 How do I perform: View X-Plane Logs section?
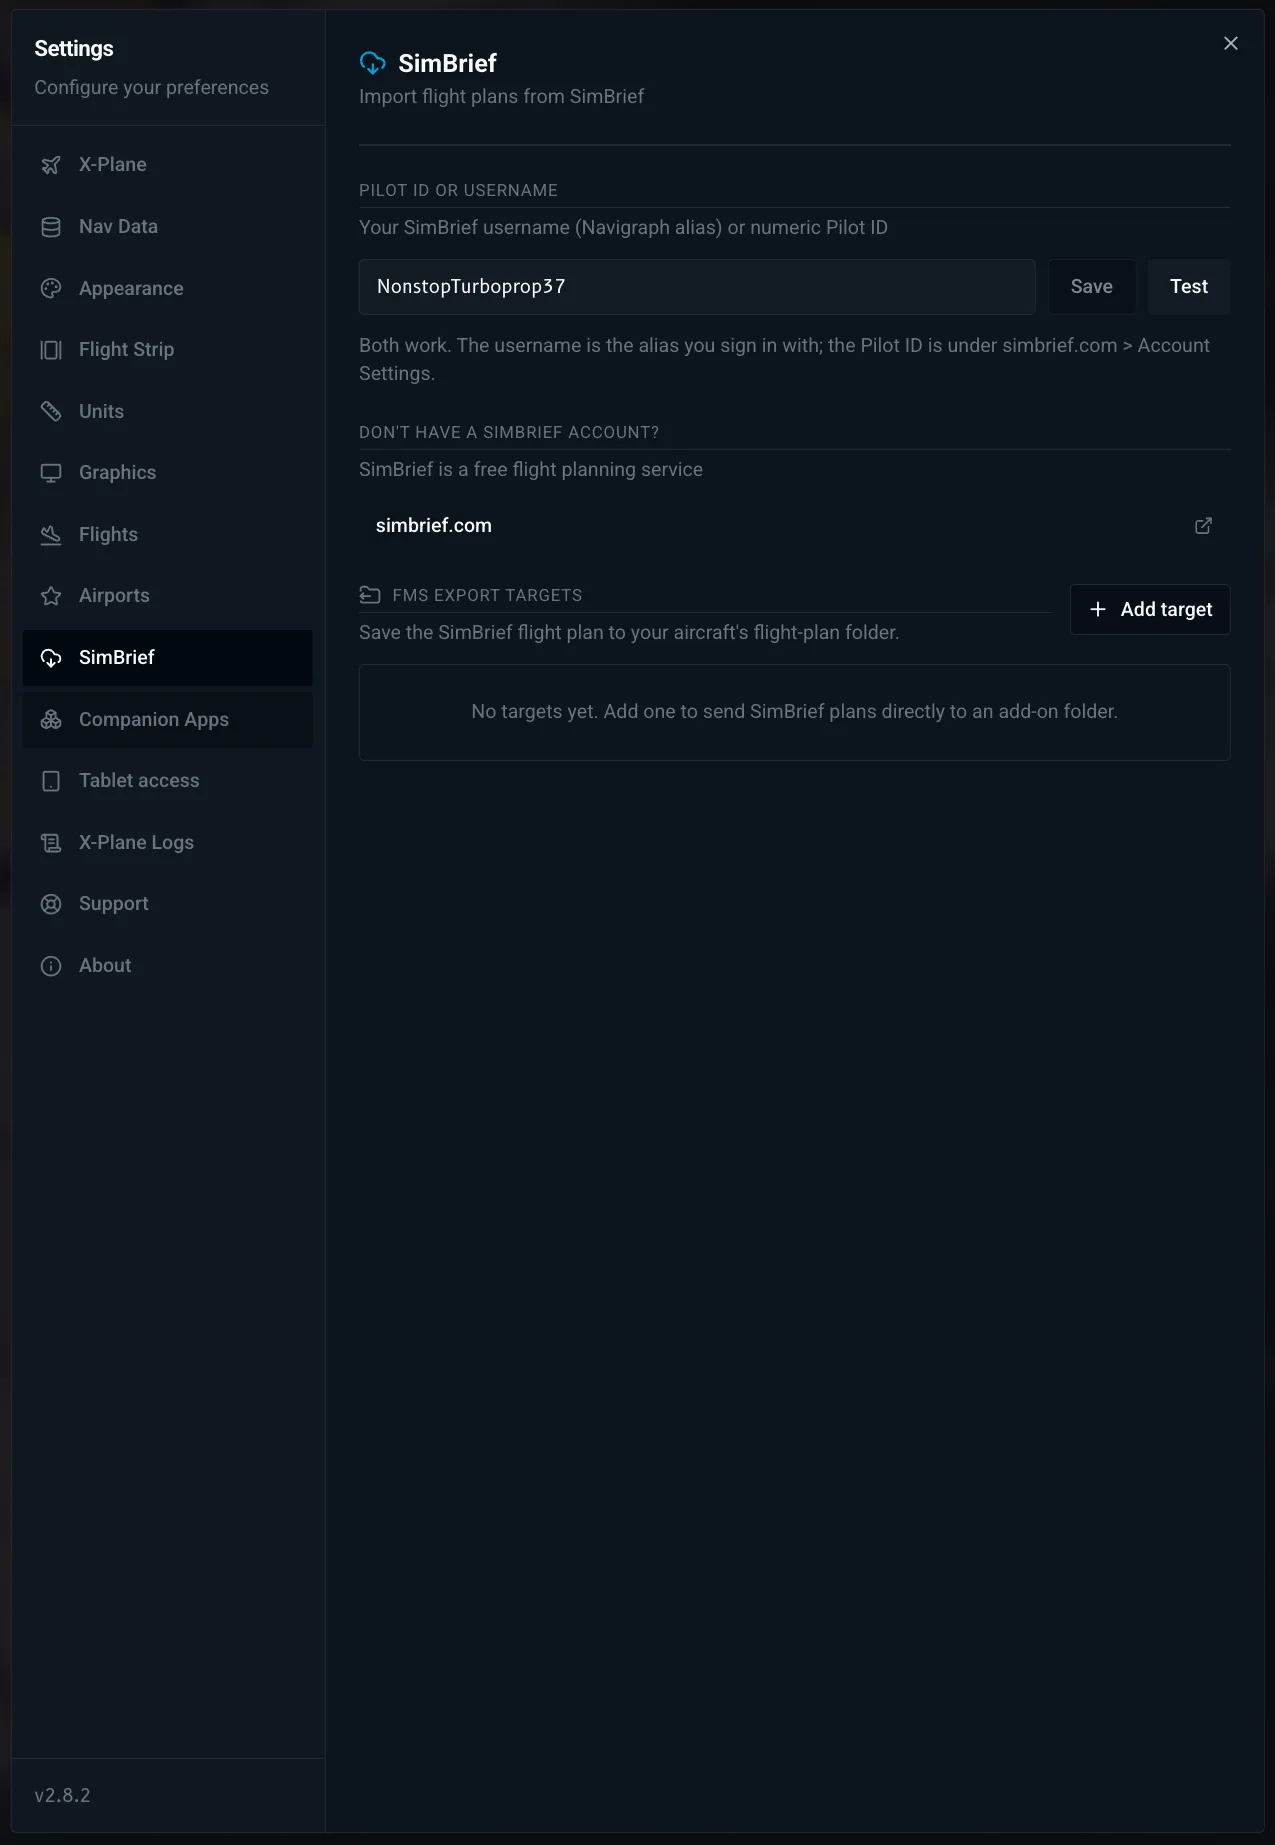click(x=168, y=843)
